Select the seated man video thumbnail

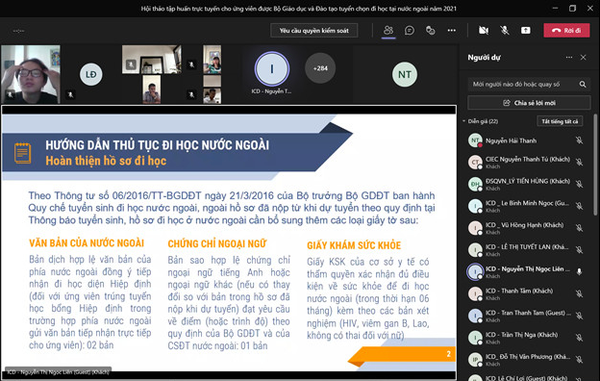click(152, 89)
